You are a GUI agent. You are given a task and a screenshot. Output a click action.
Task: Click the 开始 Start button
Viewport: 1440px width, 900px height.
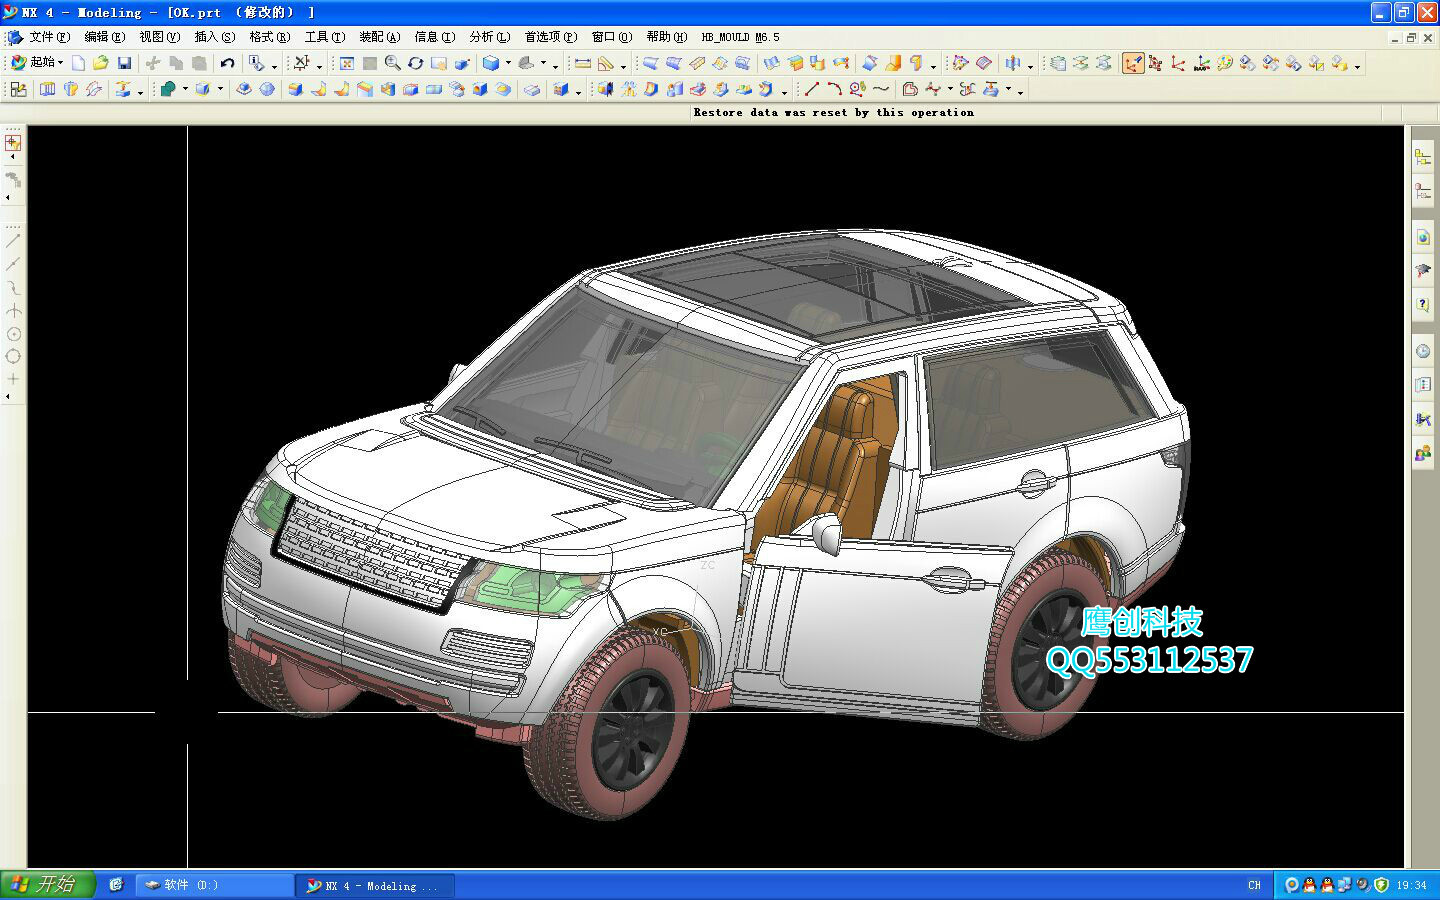pyautogui.click(x=47, y=884)
